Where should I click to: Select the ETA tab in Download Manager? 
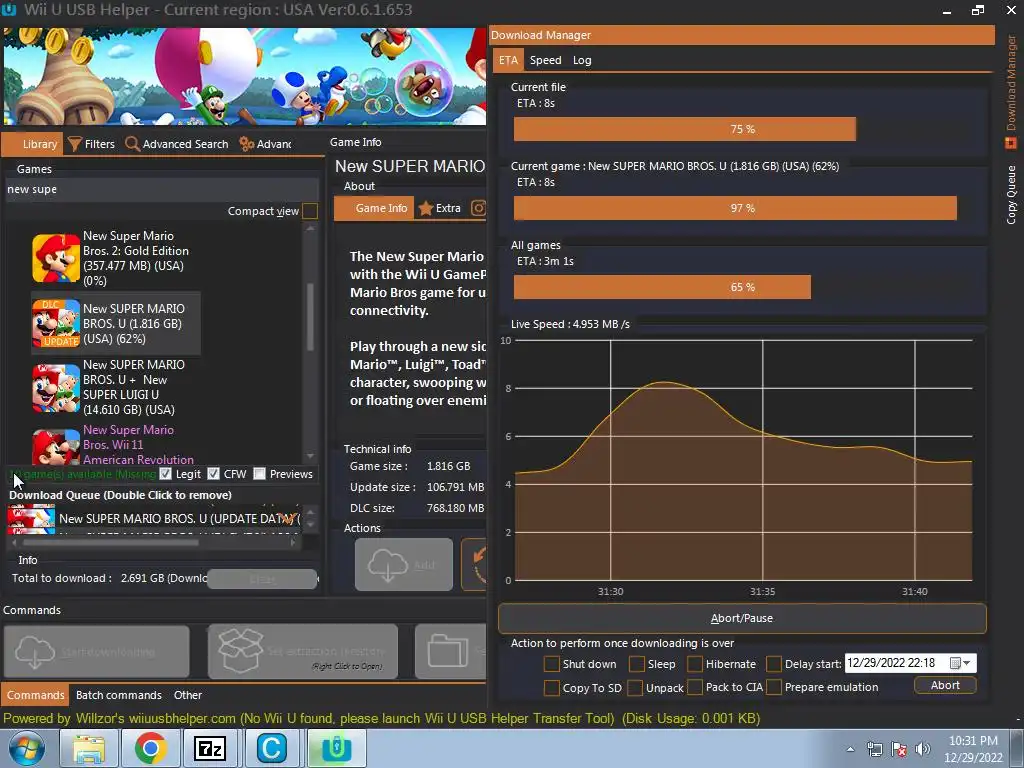point(508,60)
